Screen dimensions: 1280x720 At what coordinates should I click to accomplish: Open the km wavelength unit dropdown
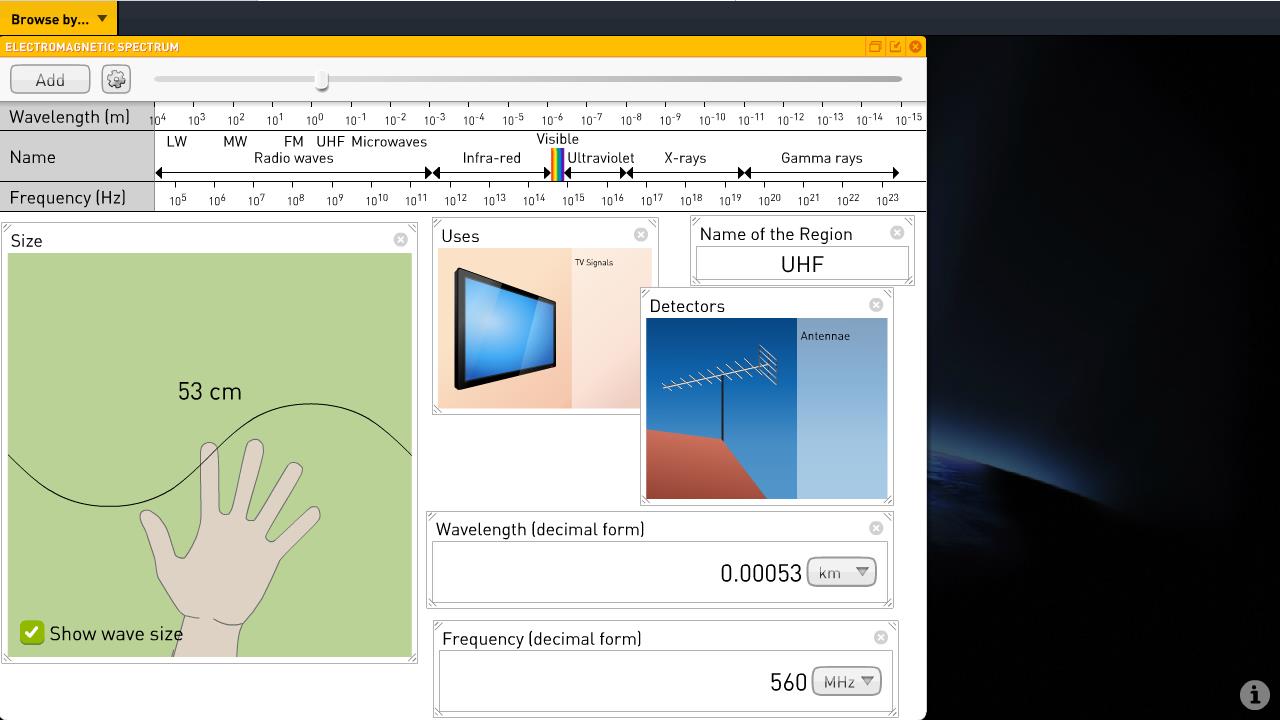click(x=841, y=572)
